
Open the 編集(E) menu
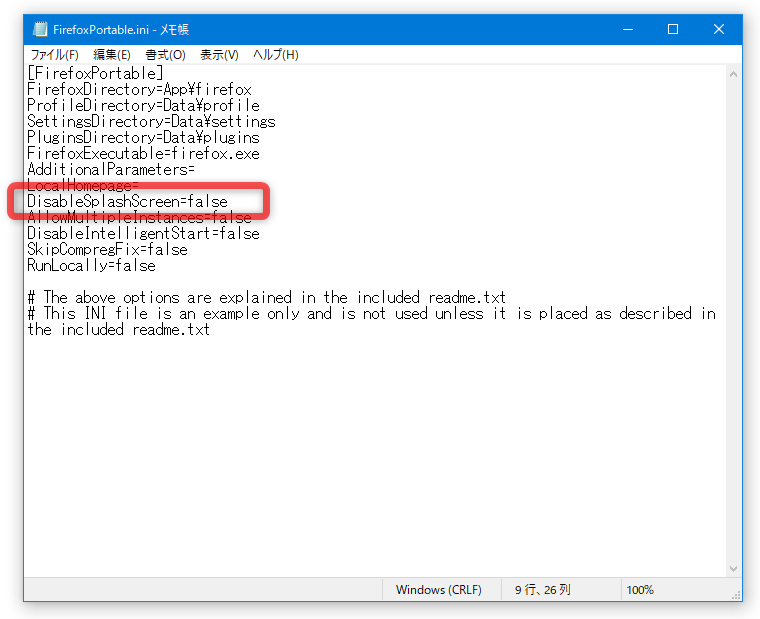click(112, 55)
